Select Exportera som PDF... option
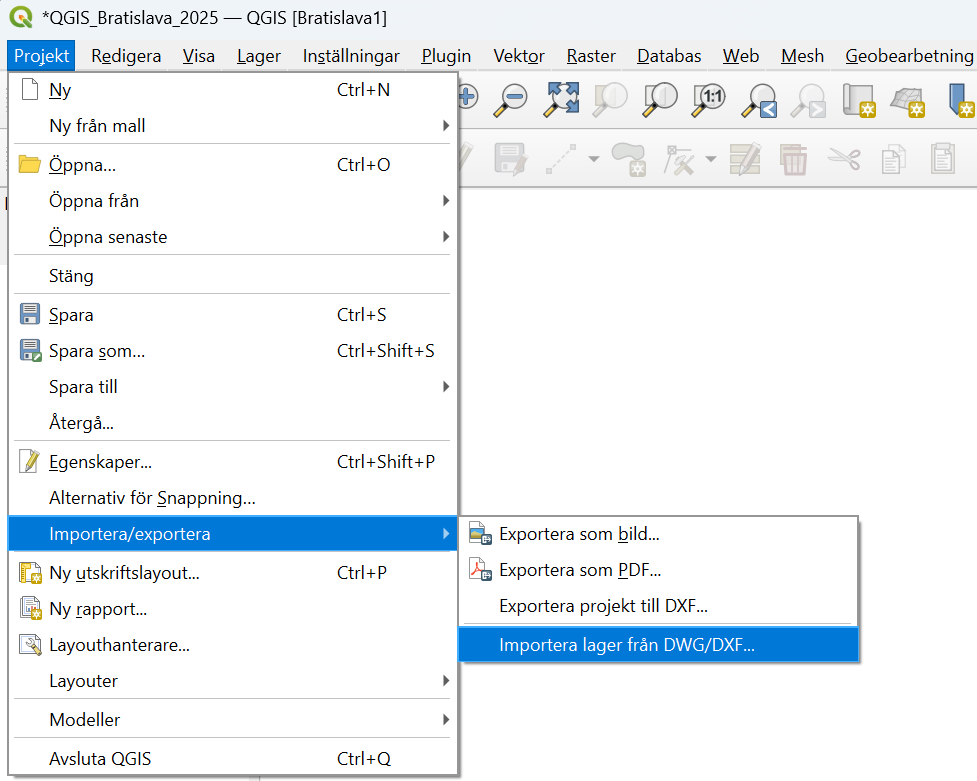 pos(659,570)
